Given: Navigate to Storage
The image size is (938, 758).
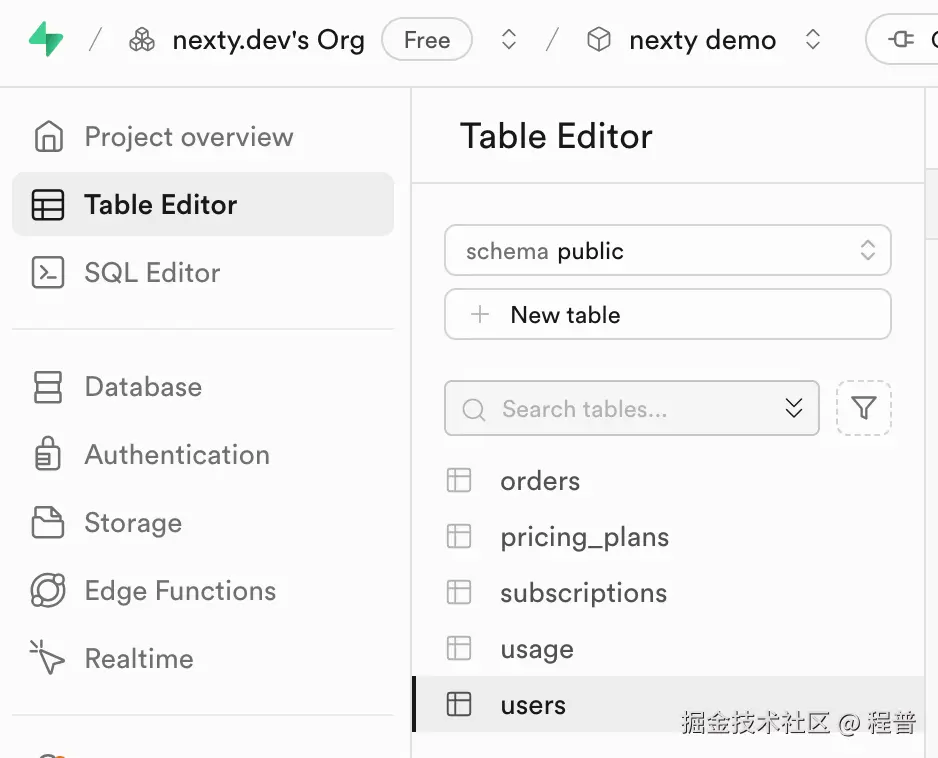Looking at the screenshot, I should tap(132, 523).
